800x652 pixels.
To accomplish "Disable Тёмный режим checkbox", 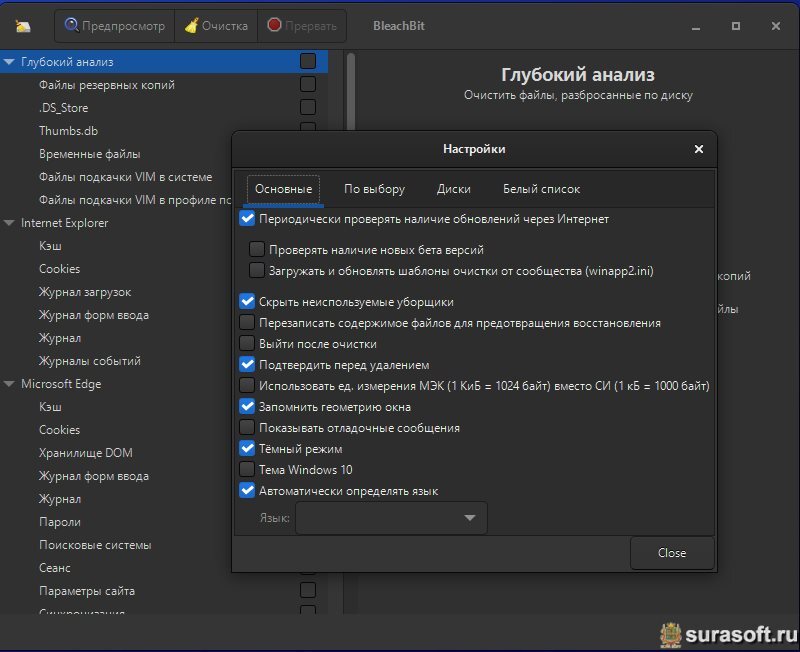I will click(247, 449).
